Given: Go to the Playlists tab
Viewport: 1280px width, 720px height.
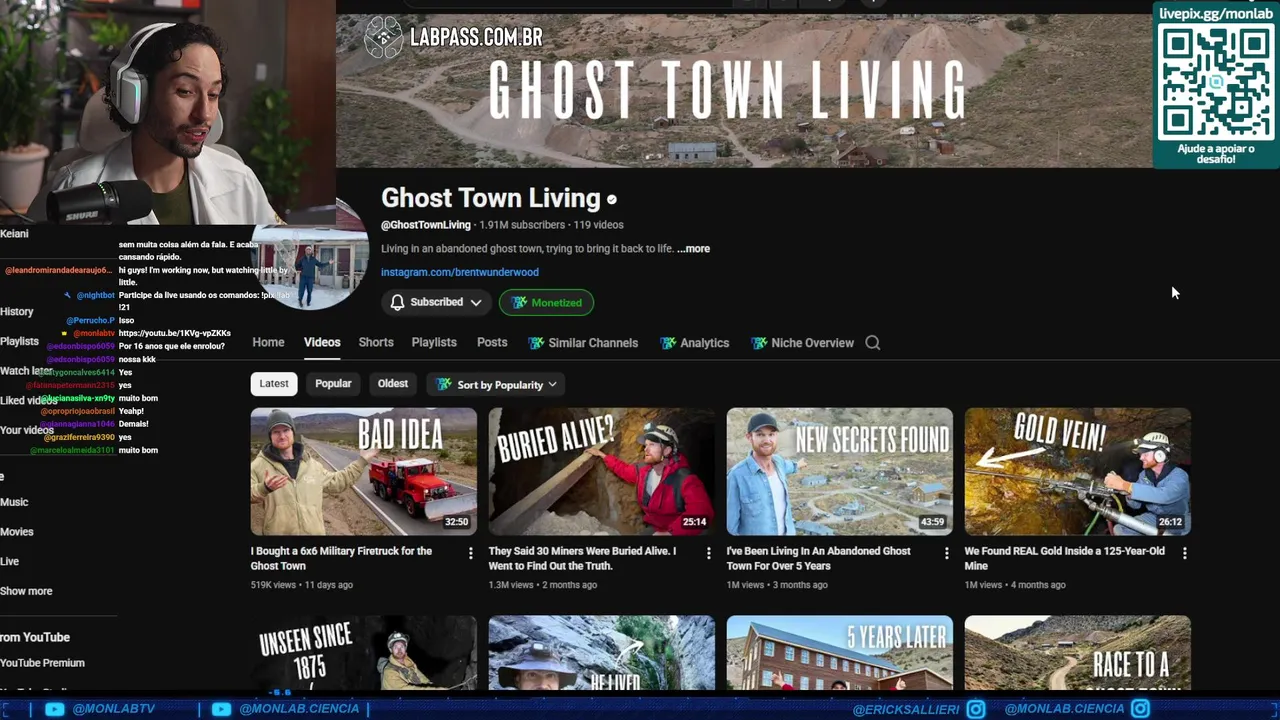Looking at the screenshot, I should (x=434, y=342).
